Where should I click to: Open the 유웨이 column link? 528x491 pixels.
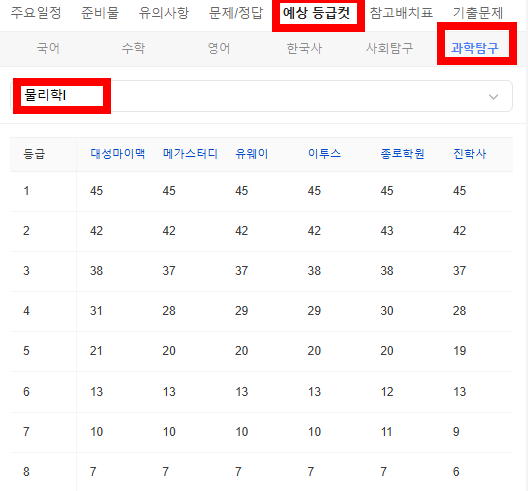[252, 154]
